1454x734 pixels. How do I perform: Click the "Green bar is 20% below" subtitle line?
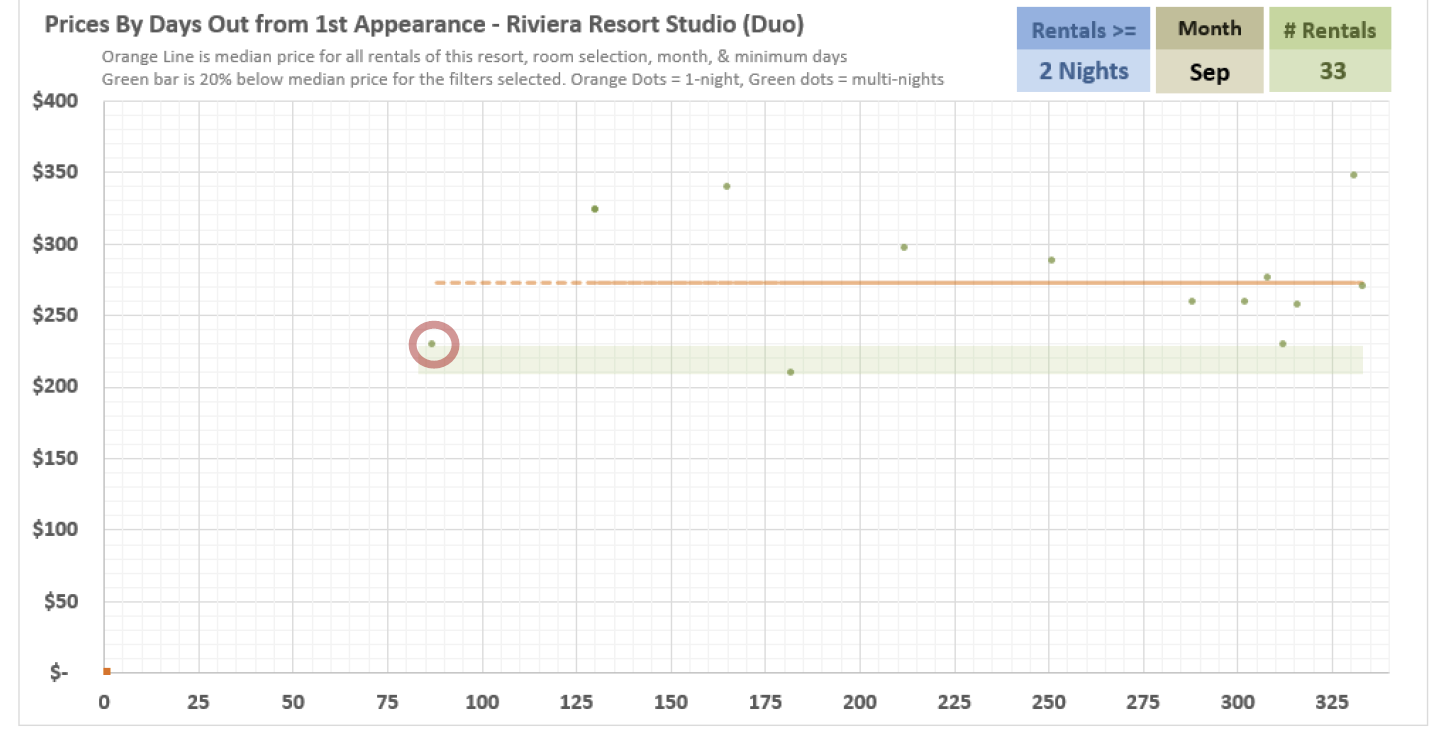pyautogui.click(x=522, y=79)
